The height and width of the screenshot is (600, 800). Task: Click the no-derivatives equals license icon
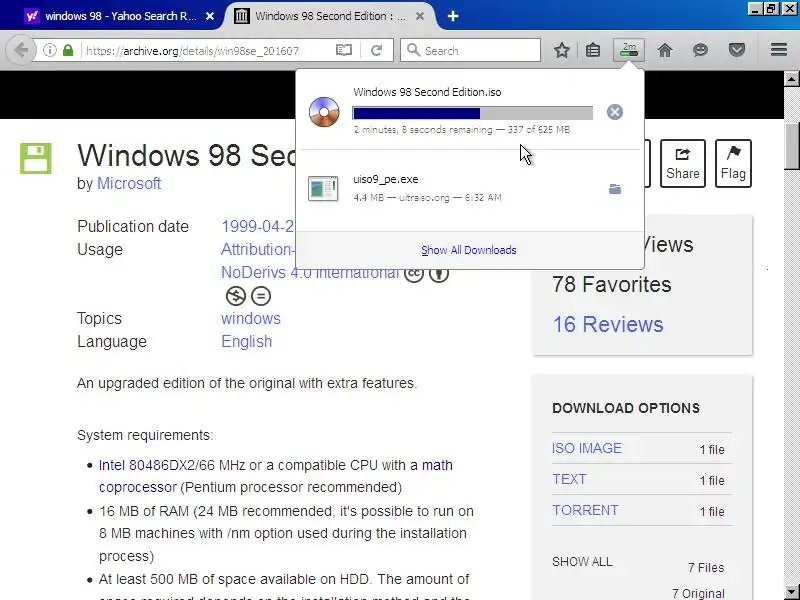tap(261, 296)
